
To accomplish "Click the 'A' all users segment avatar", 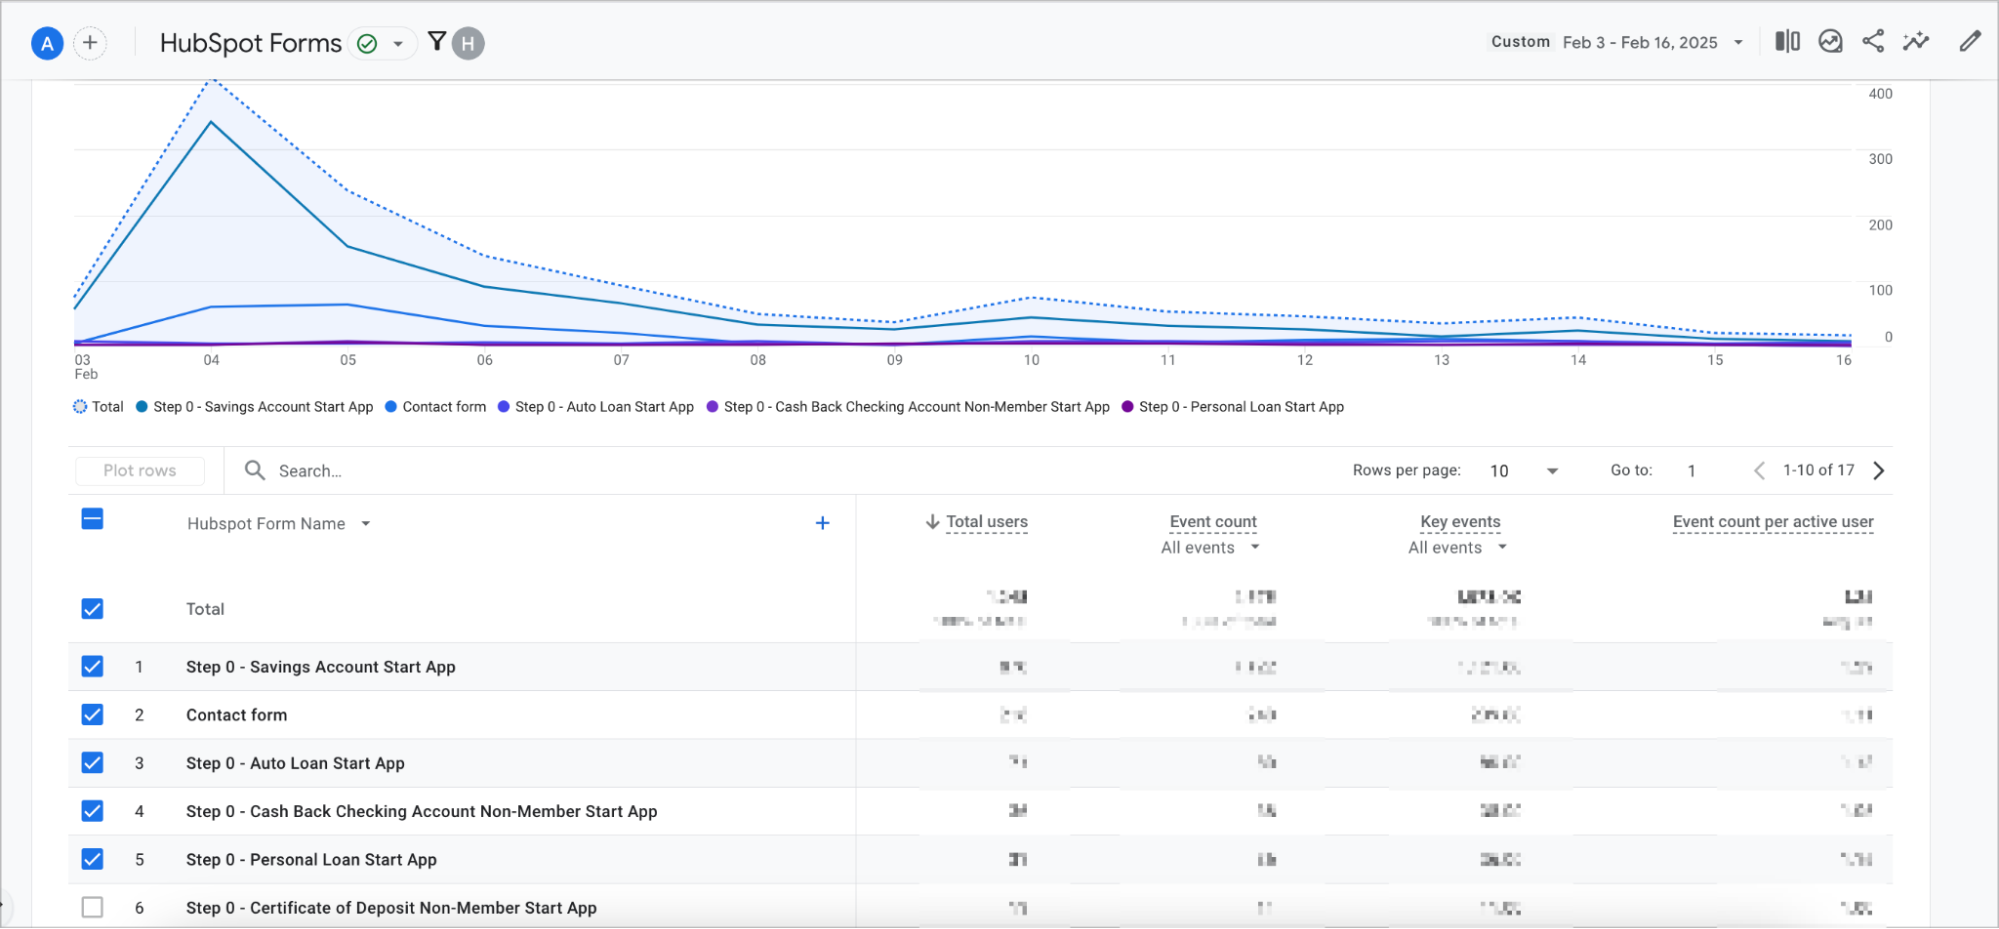I will click(x=47, y=43).
